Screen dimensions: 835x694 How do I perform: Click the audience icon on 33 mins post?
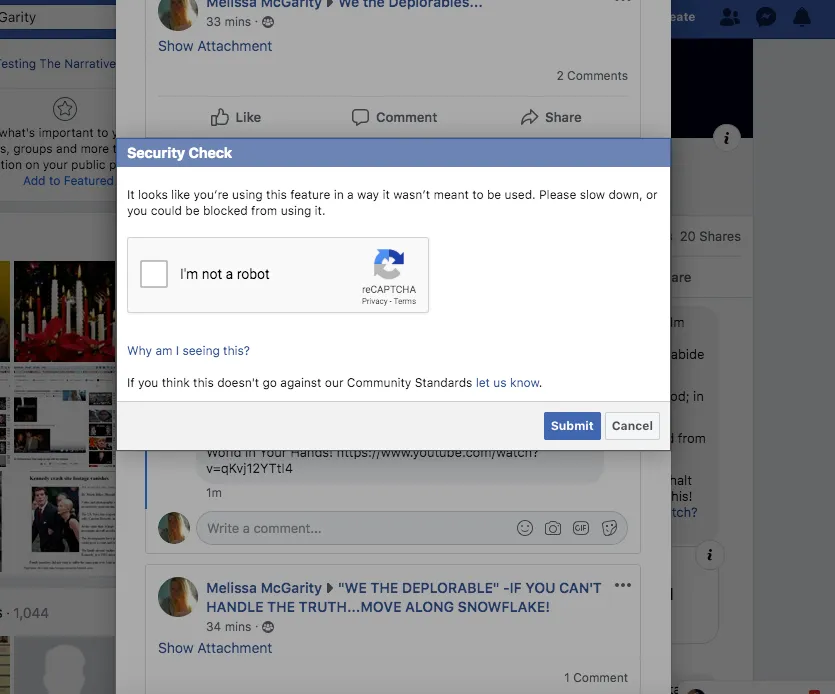[268, 22]
